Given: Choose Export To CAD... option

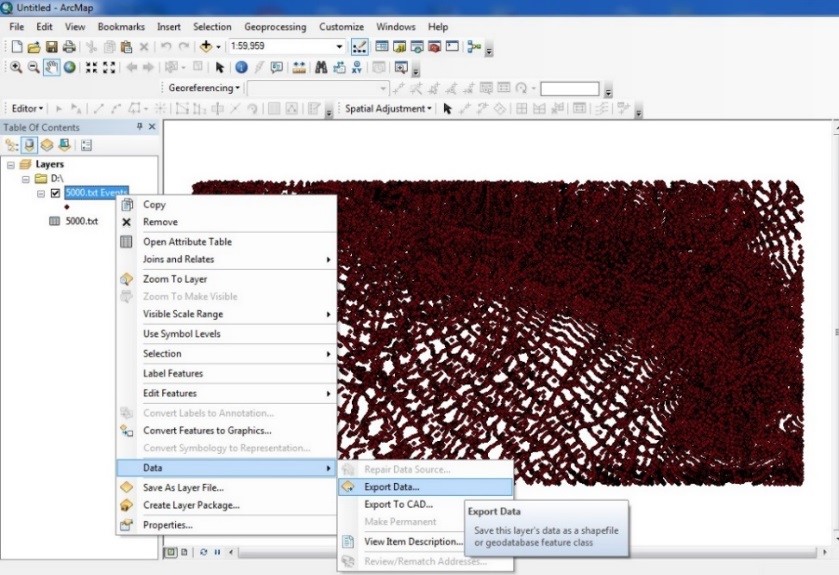Looking at the screenshot, I should point(425,504).
